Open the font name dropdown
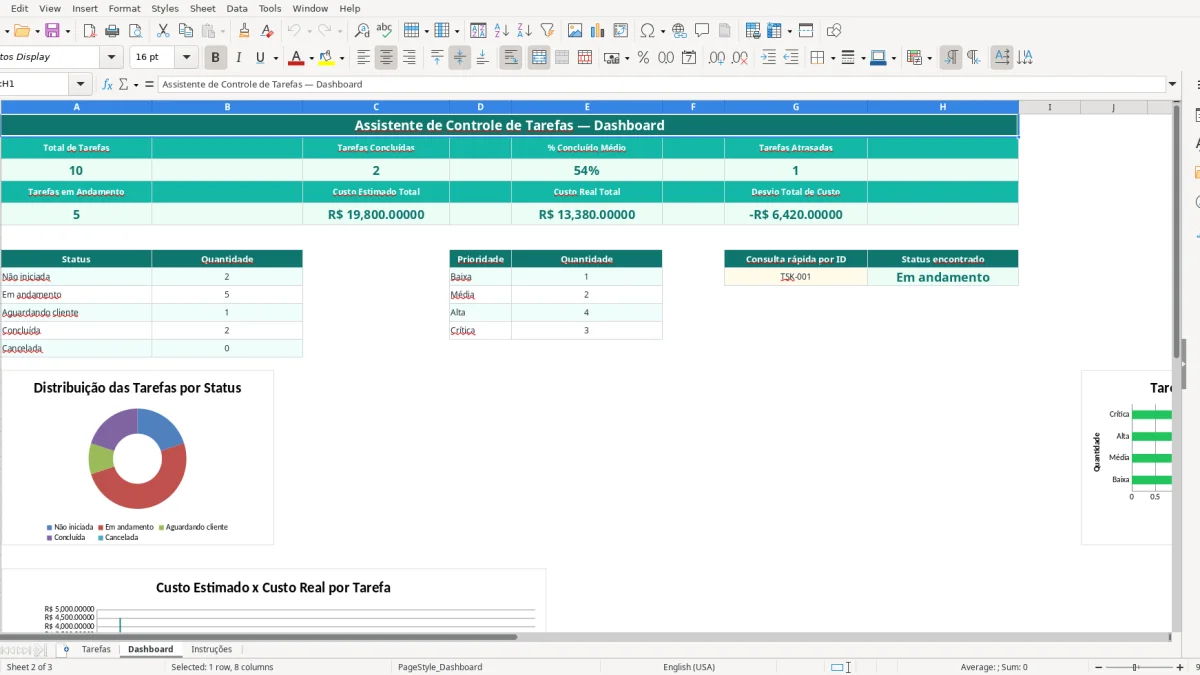 [111, 58]
